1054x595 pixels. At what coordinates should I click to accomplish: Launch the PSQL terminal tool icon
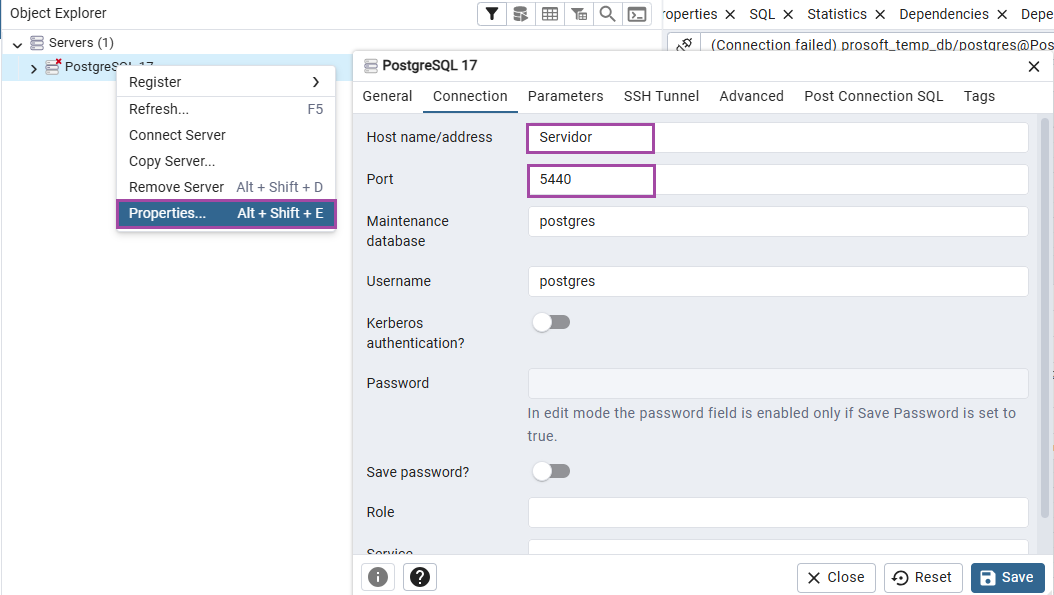[637, 14]
